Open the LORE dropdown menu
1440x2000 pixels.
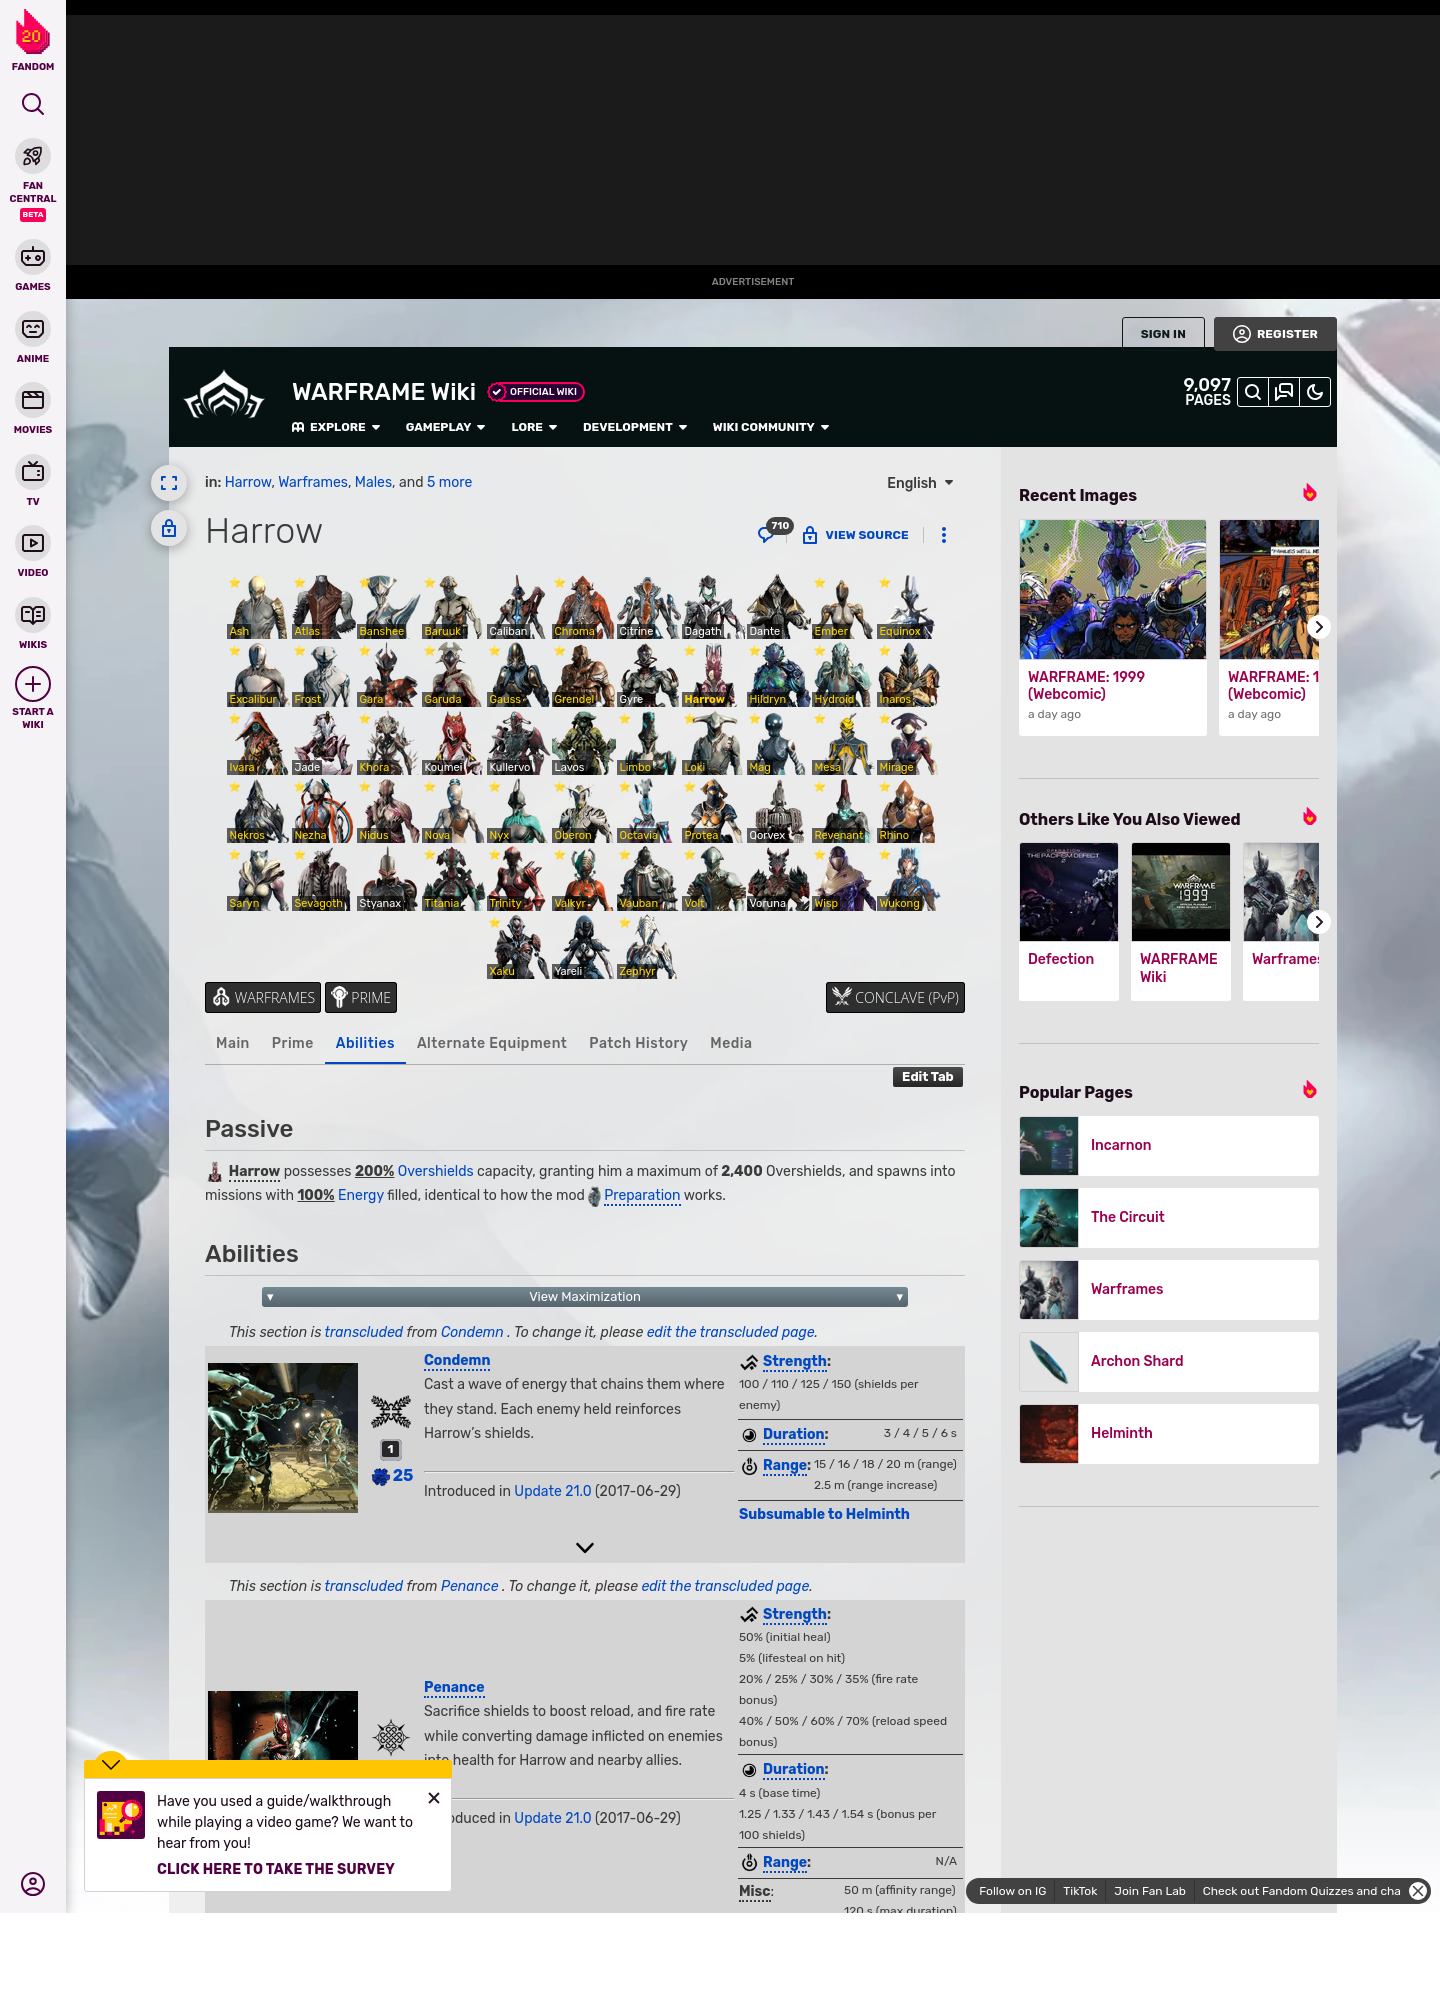534,427
